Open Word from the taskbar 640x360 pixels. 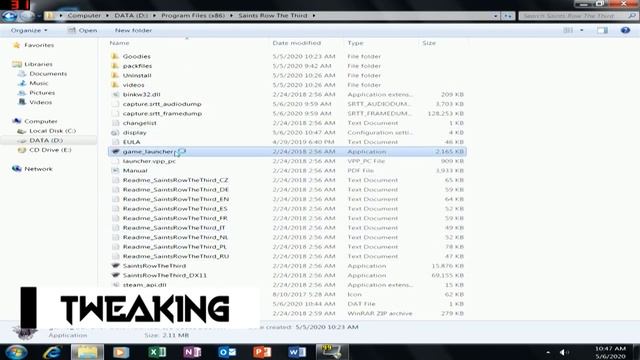click(x=297, y=352)
